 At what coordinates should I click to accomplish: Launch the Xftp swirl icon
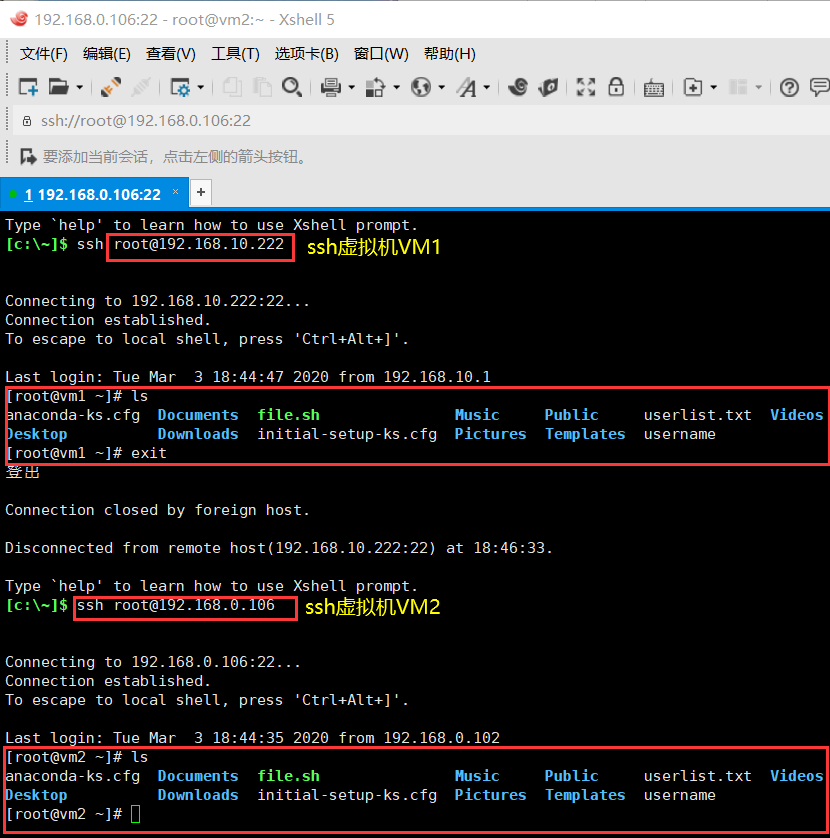pyautogui.click(x=518, y=87)
